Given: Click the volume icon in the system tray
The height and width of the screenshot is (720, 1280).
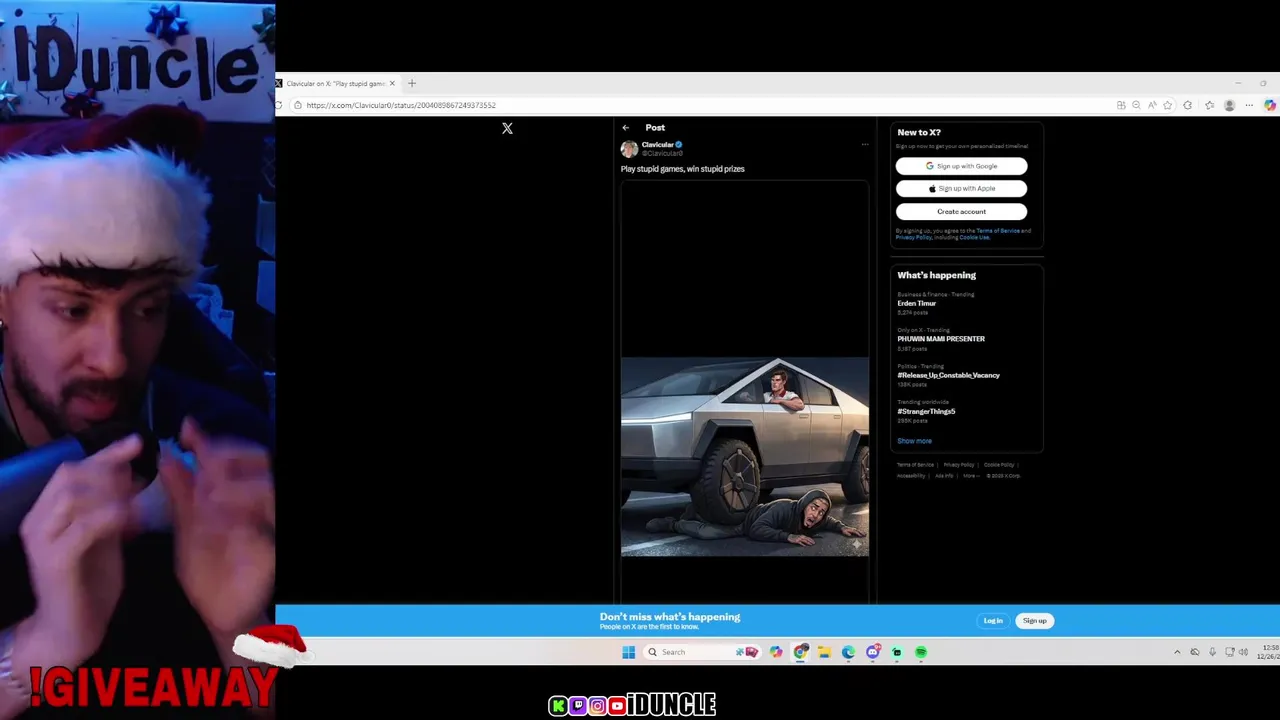Looking at the screenshot, I should click(x=1243, y=652).
